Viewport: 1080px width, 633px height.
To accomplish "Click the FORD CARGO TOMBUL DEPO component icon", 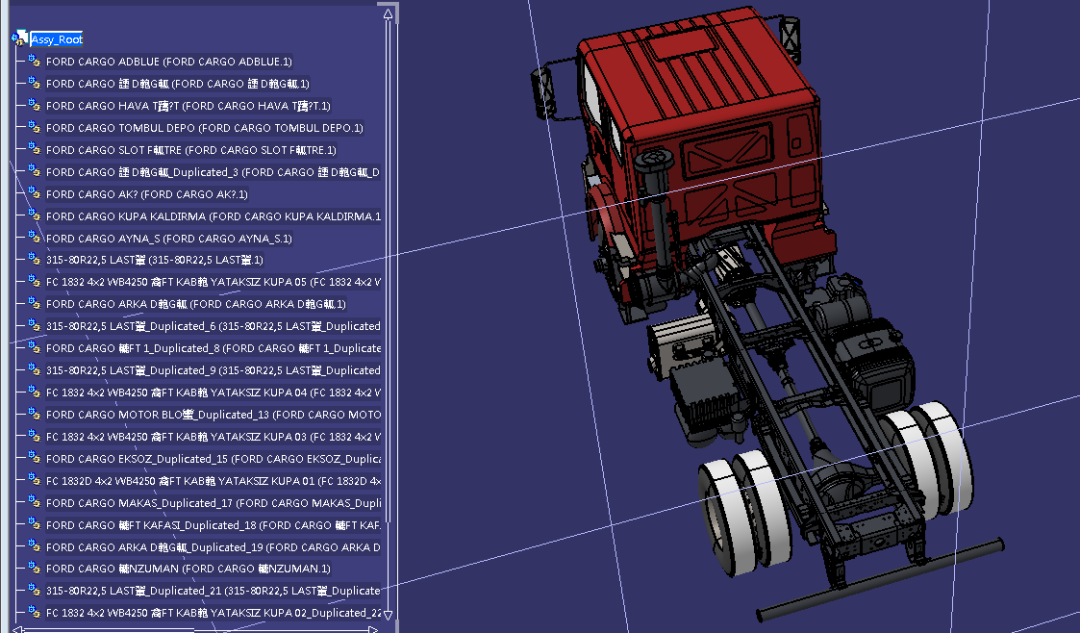I will point(34,127).
